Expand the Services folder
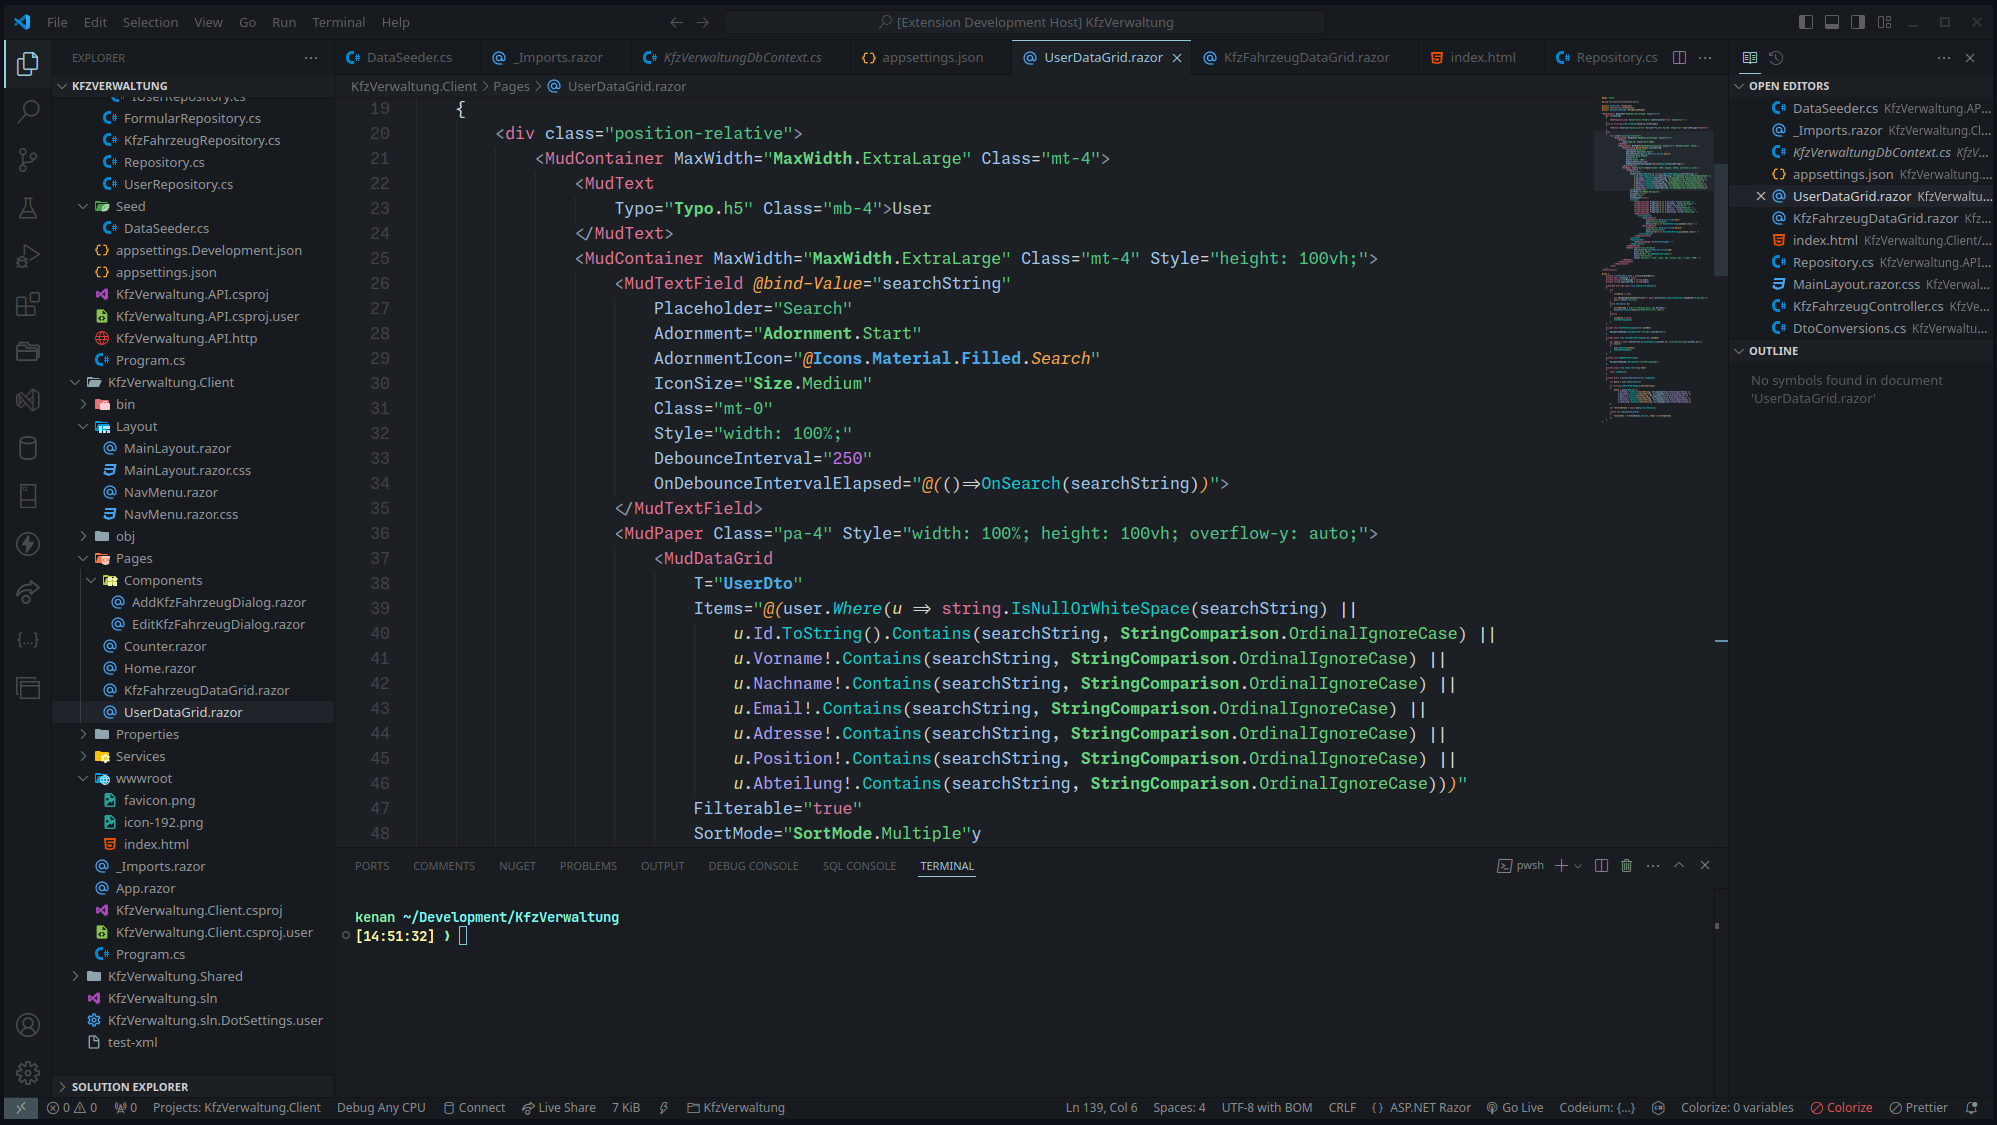Image resolution: width=1997 pixels, height=1125 pixels. [x=83, y=757]
